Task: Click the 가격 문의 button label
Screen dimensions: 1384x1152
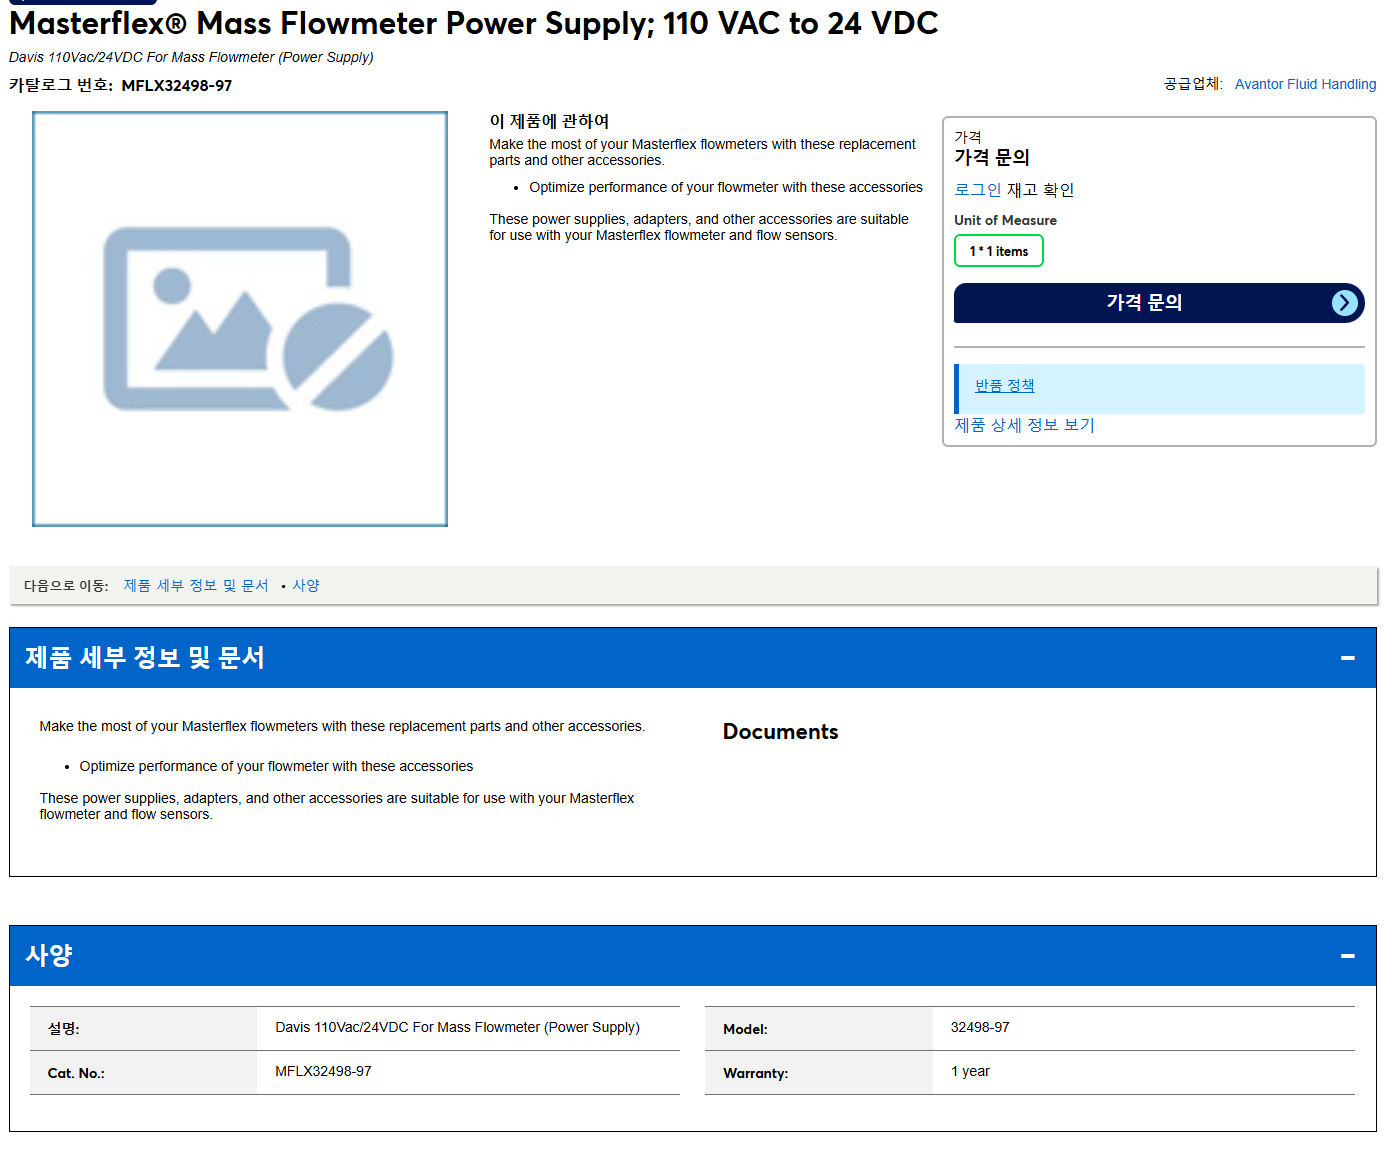Action: (x=1144, y=303)
